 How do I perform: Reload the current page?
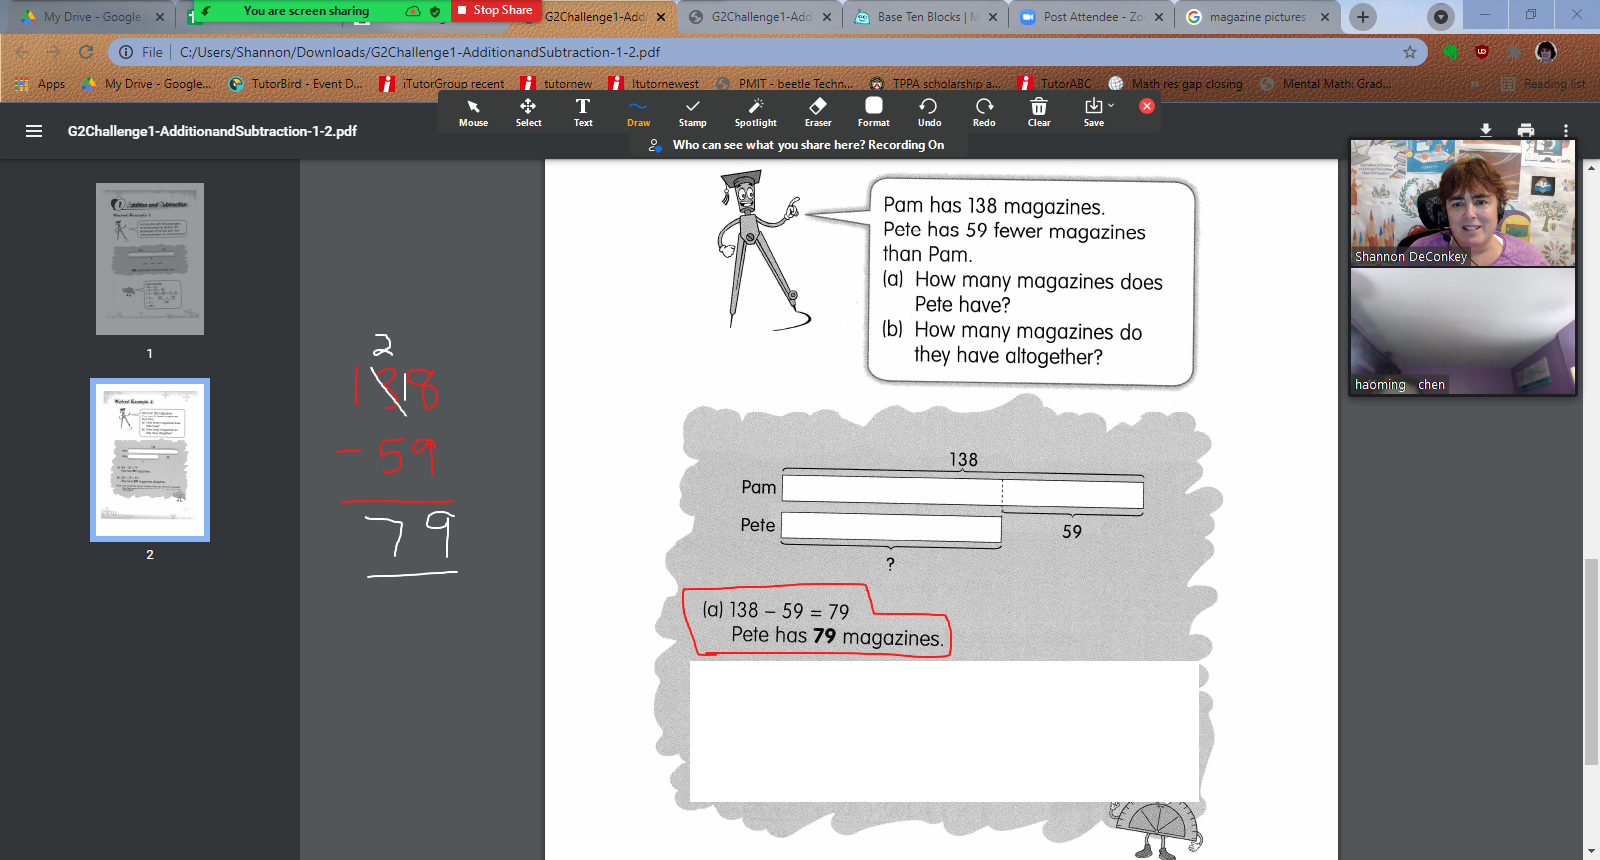click(x=86, y=52)
